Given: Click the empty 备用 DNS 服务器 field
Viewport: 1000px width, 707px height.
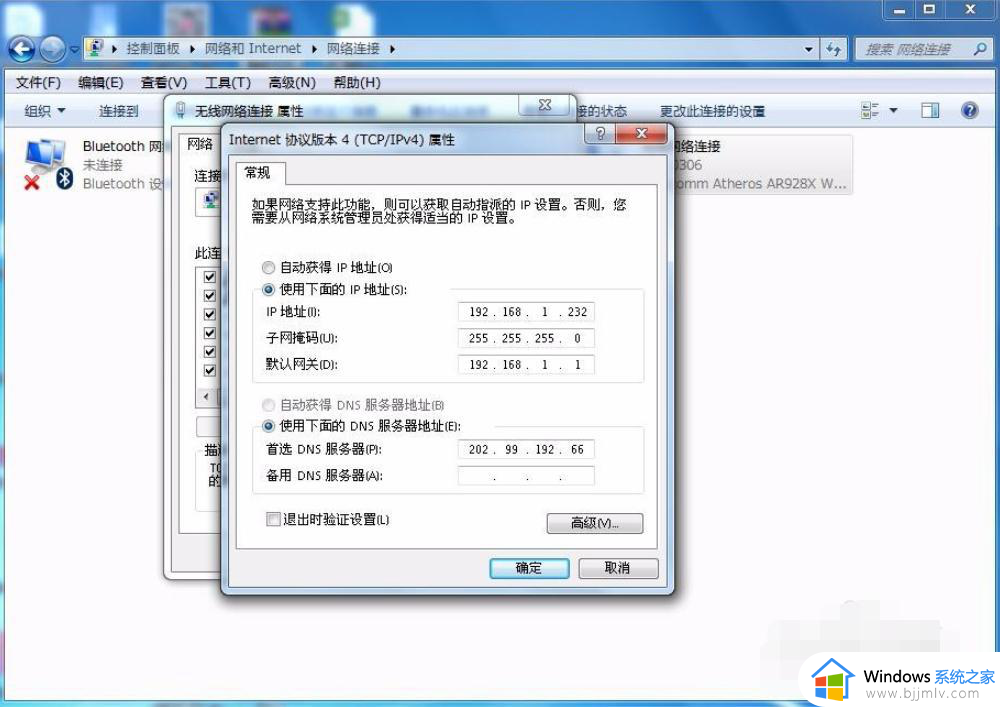Looking at the screenshot, I should click(x=526, y=476).
